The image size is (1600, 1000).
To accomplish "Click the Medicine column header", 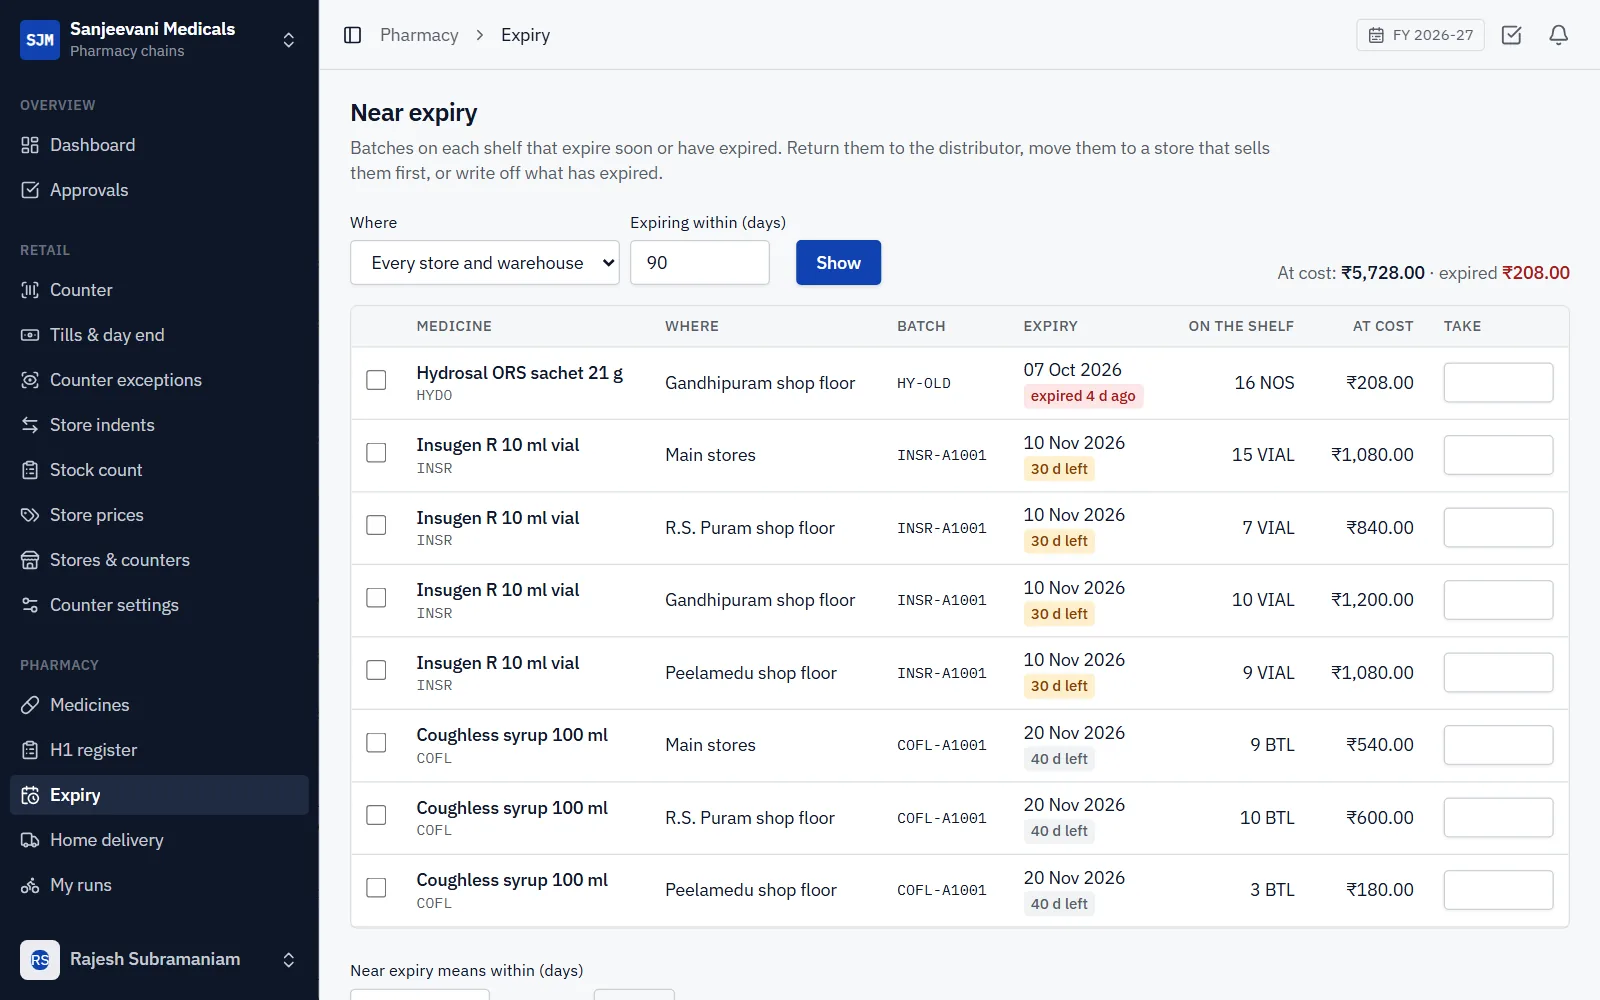I will tap(454, 326).
